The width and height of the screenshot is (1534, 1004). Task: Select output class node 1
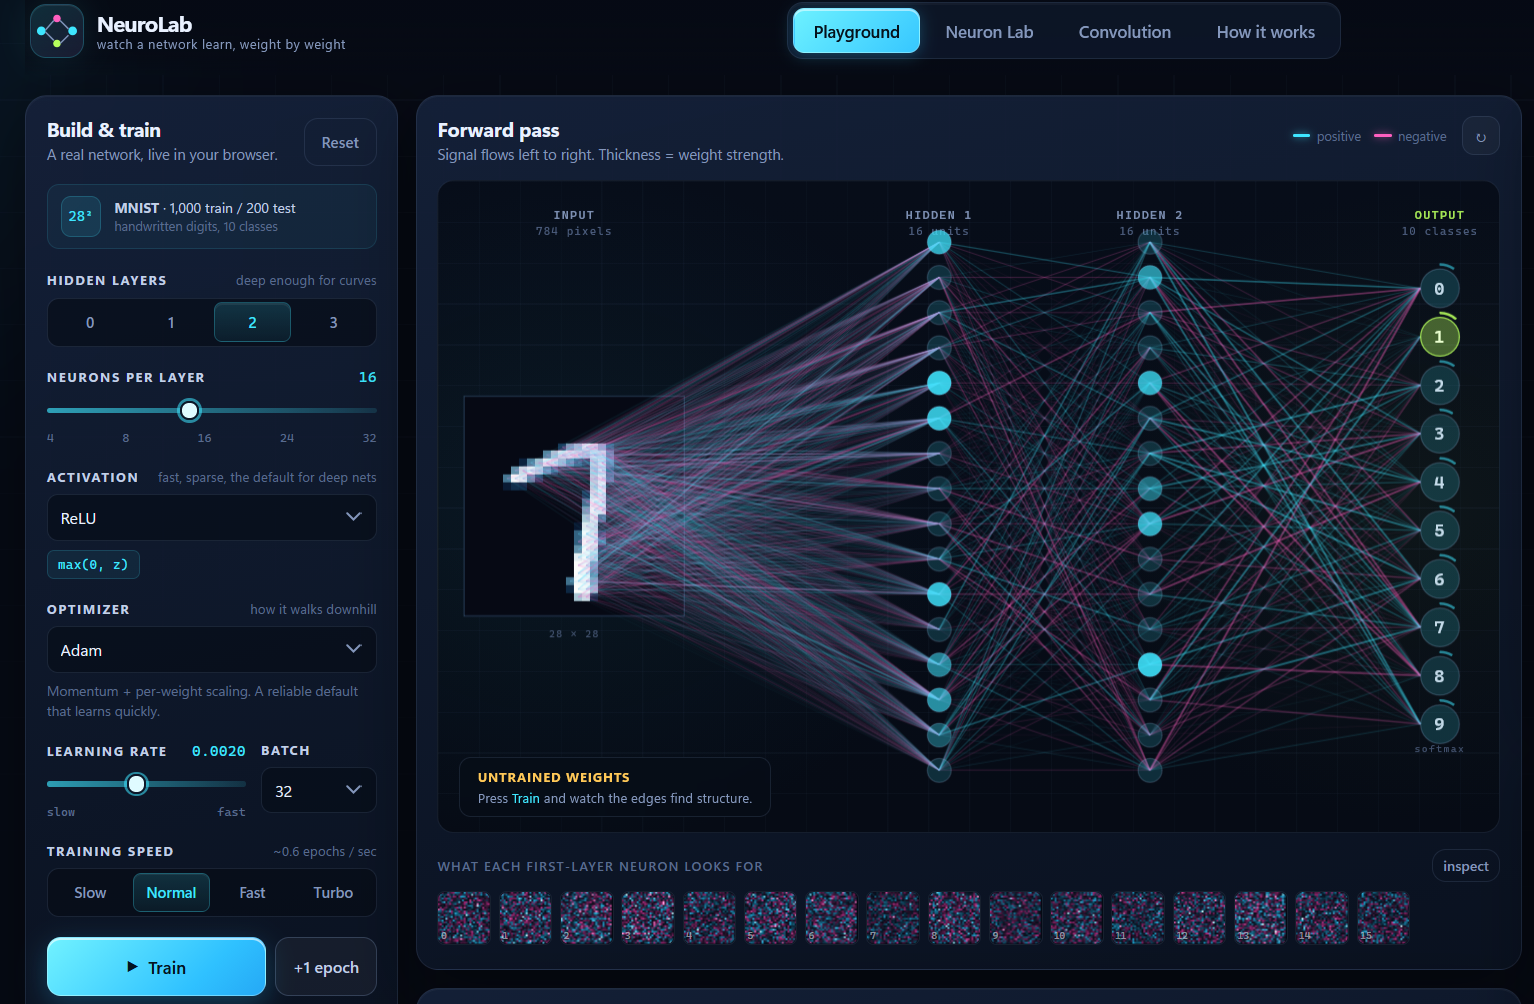(1439, 337)
